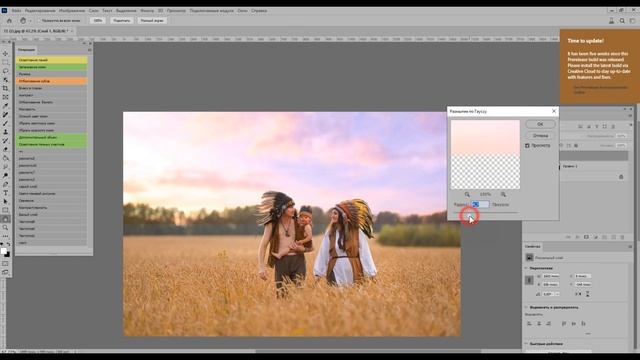Open the Файл menu
640x360 pixels.
tap(16, 11)
